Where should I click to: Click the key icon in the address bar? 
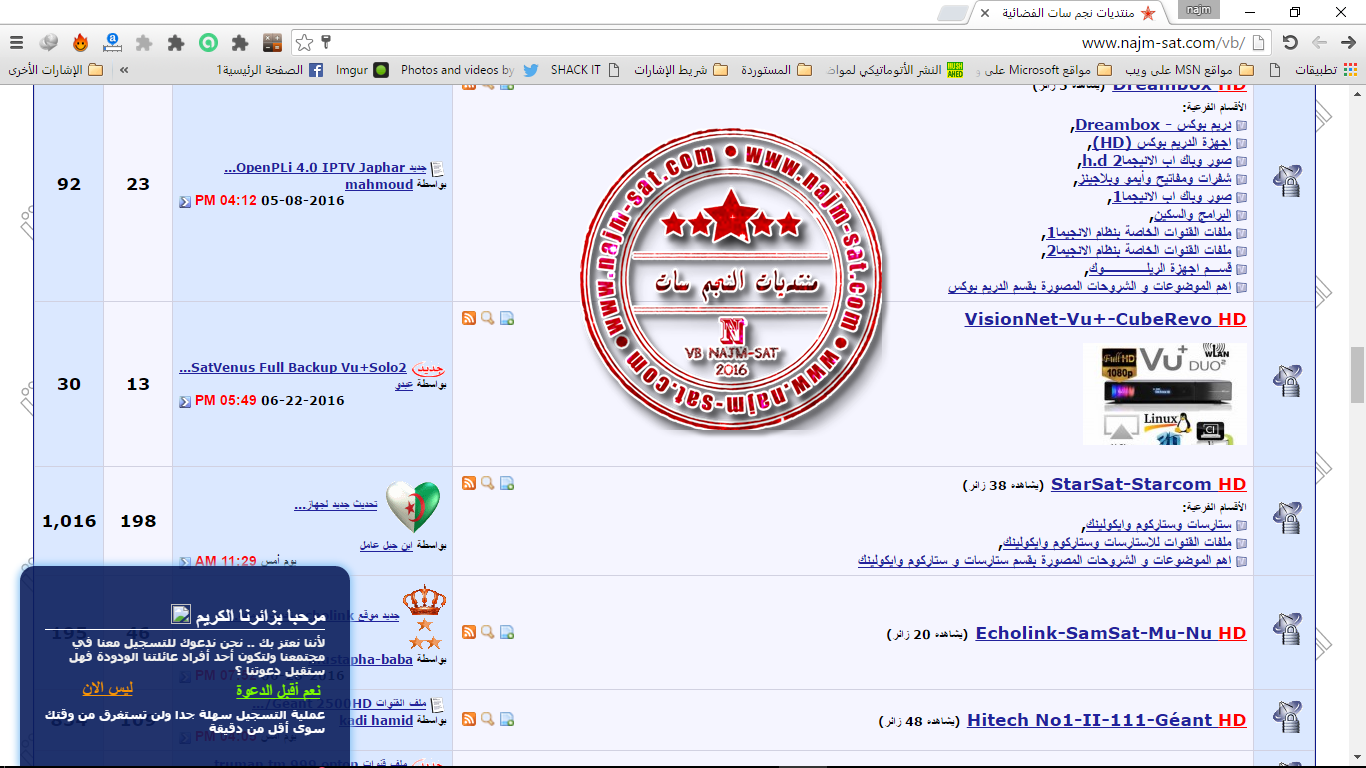(x=325, y=43)
